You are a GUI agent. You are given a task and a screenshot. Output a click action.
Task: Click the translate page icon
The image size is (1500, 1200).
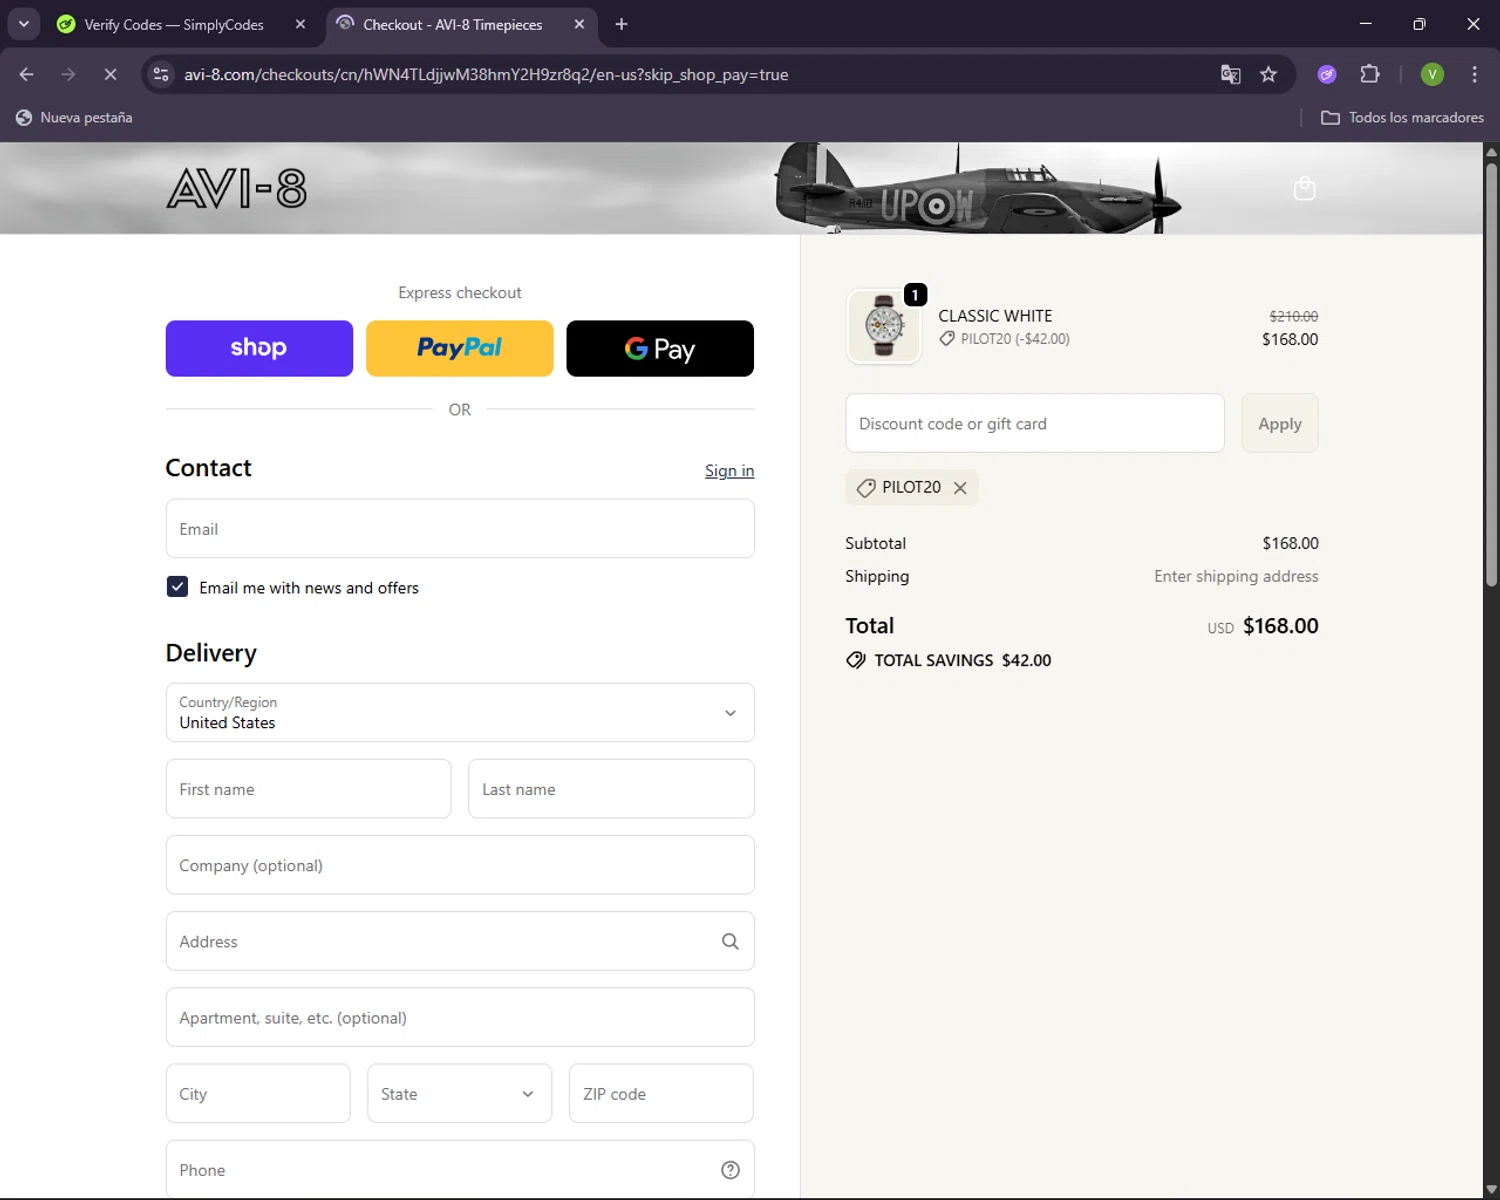(1230, 75)
